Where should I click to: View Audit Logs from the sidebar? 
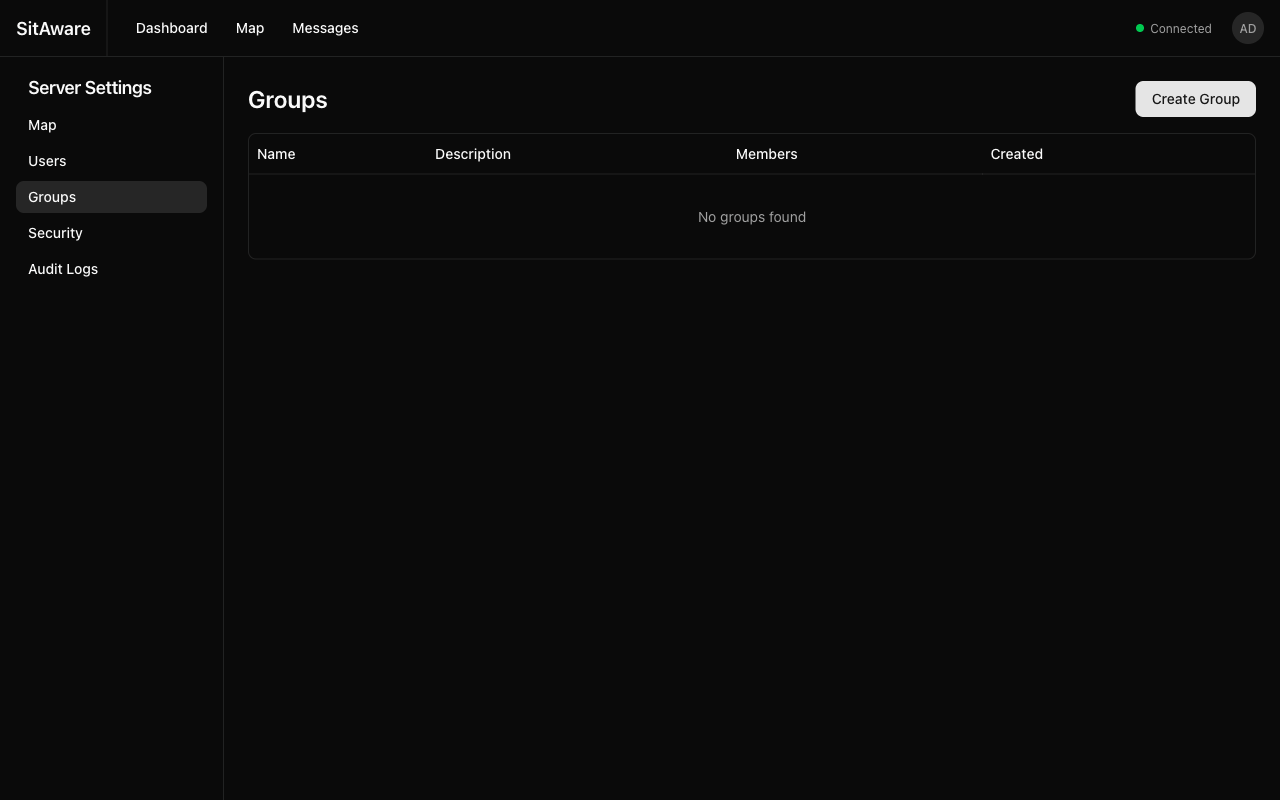[63, 269]
